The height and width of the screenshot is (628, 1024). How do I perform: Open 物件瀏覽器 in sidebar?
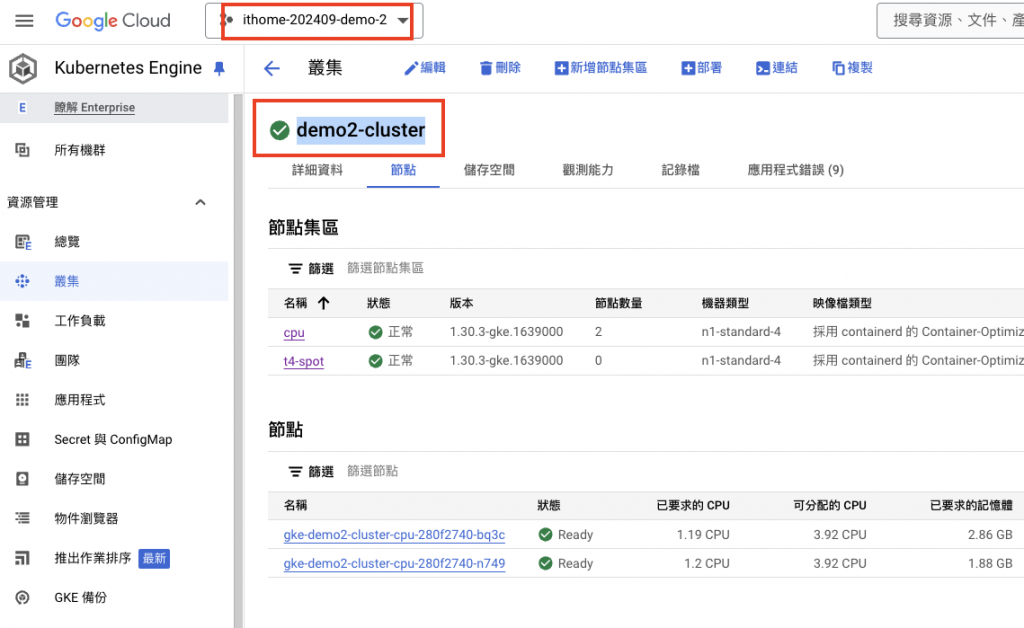tap(86, 518)
